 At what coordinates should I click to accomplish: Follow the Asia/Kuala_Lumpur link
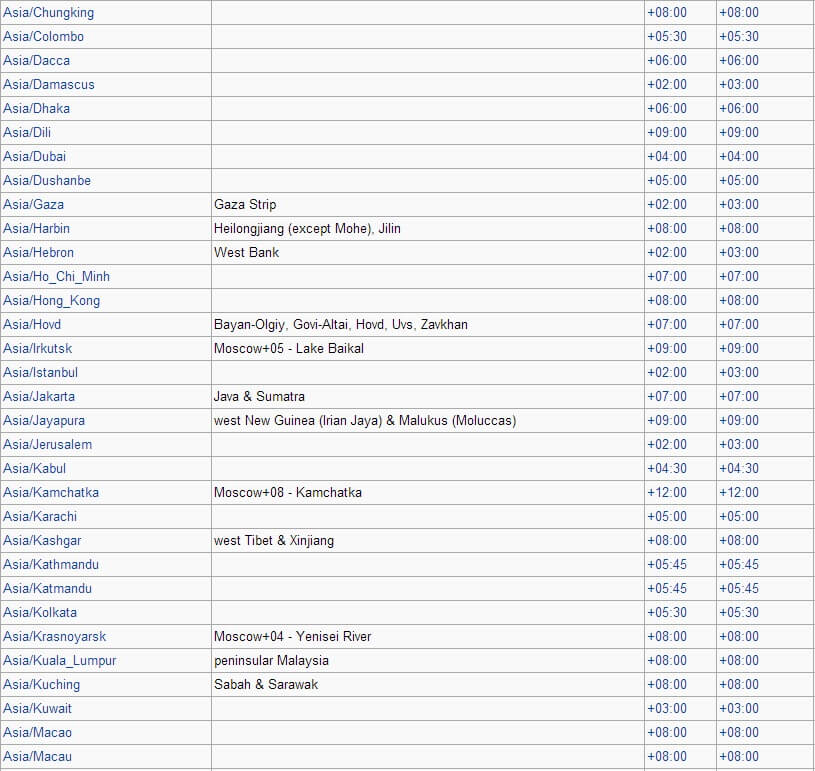60,660
